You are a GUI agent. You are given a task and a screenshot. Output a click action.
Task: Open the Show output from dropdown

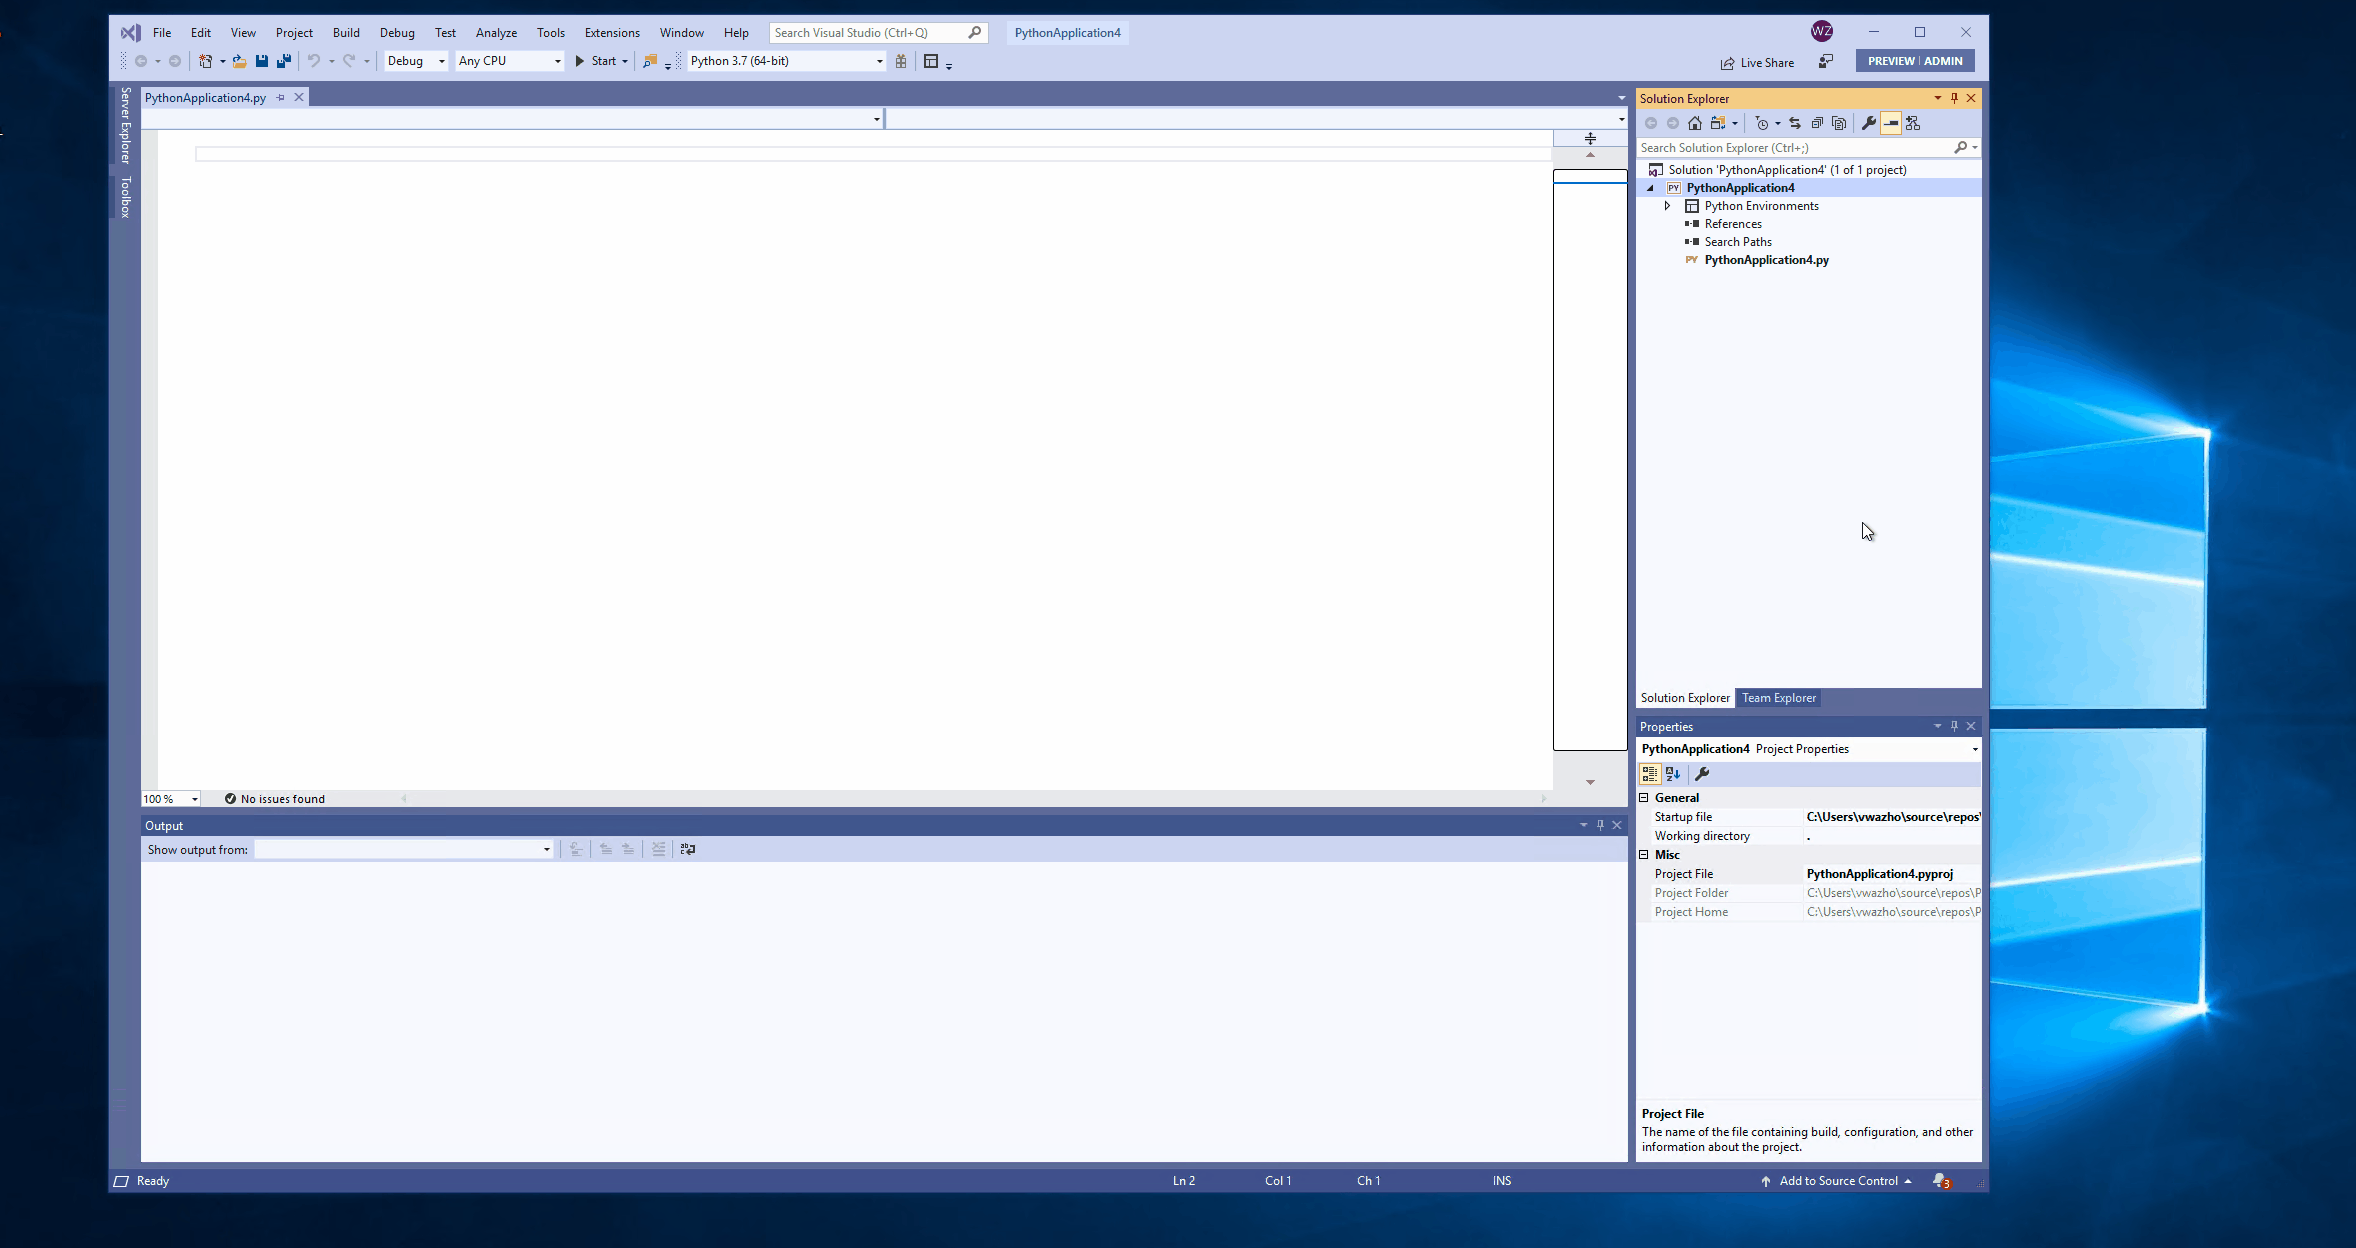pos(545,849)
